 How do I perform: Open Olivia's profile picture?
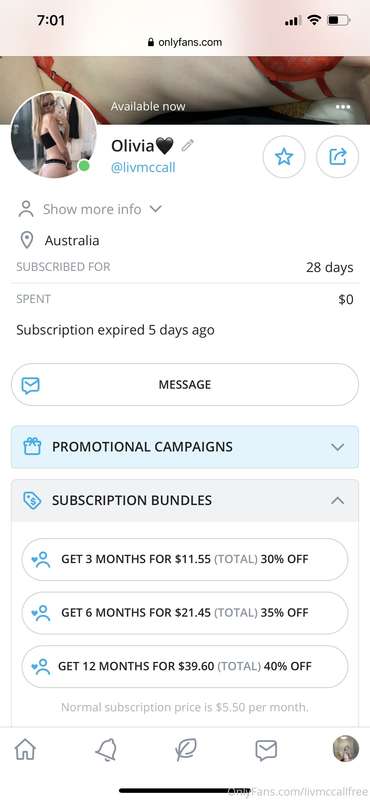[x=54, y=135]
